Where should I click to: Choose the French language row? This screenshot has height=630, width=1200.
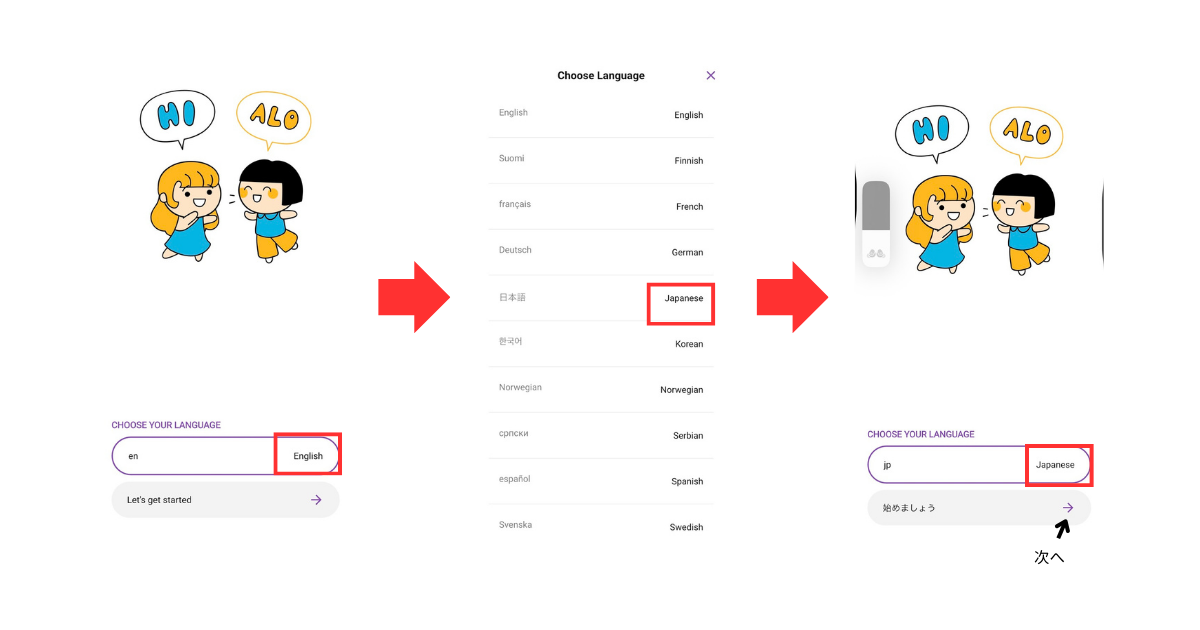601,206
